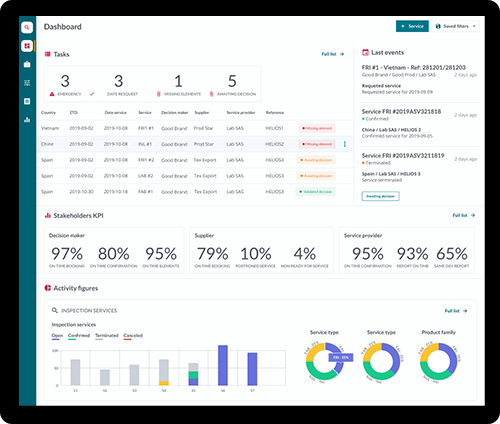Sort by the ETD column header

73,112
